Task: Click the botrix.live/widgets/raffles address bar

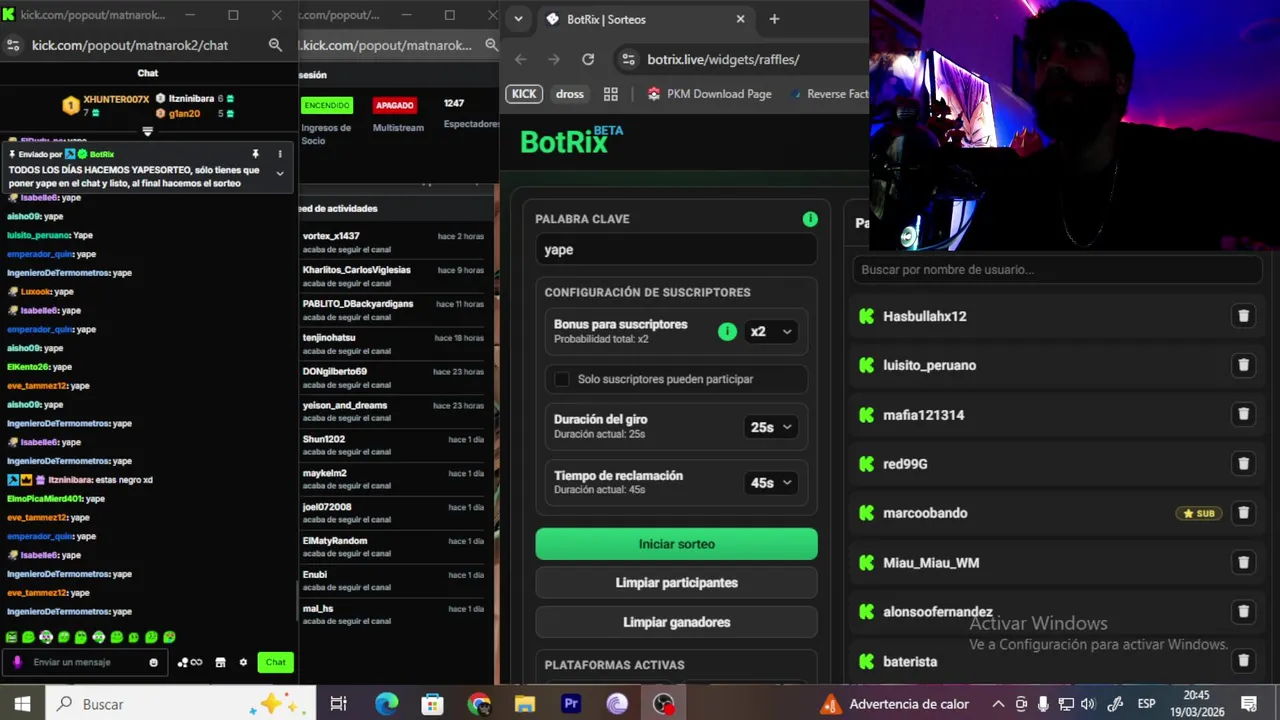Action: [x=740, y=59]
